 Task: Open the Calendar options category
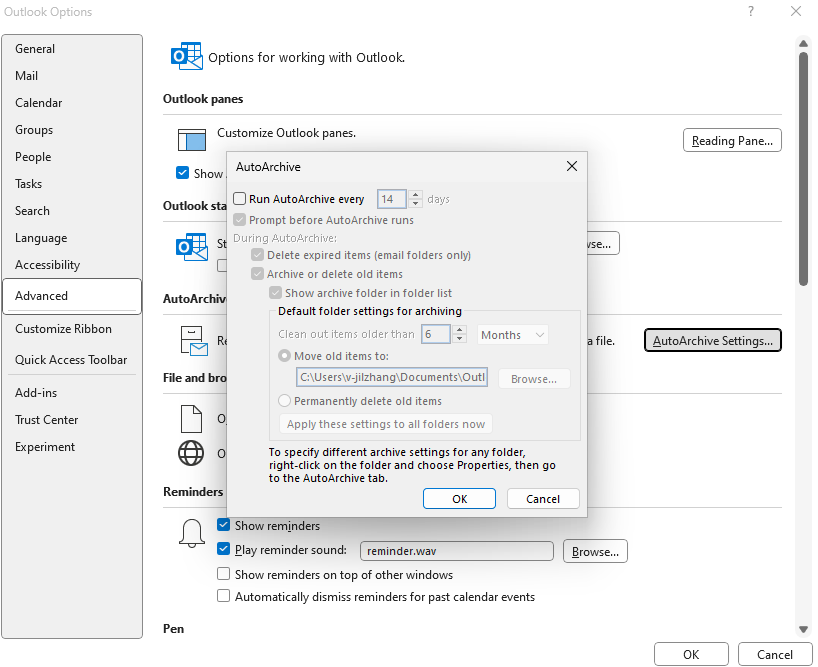71,103
